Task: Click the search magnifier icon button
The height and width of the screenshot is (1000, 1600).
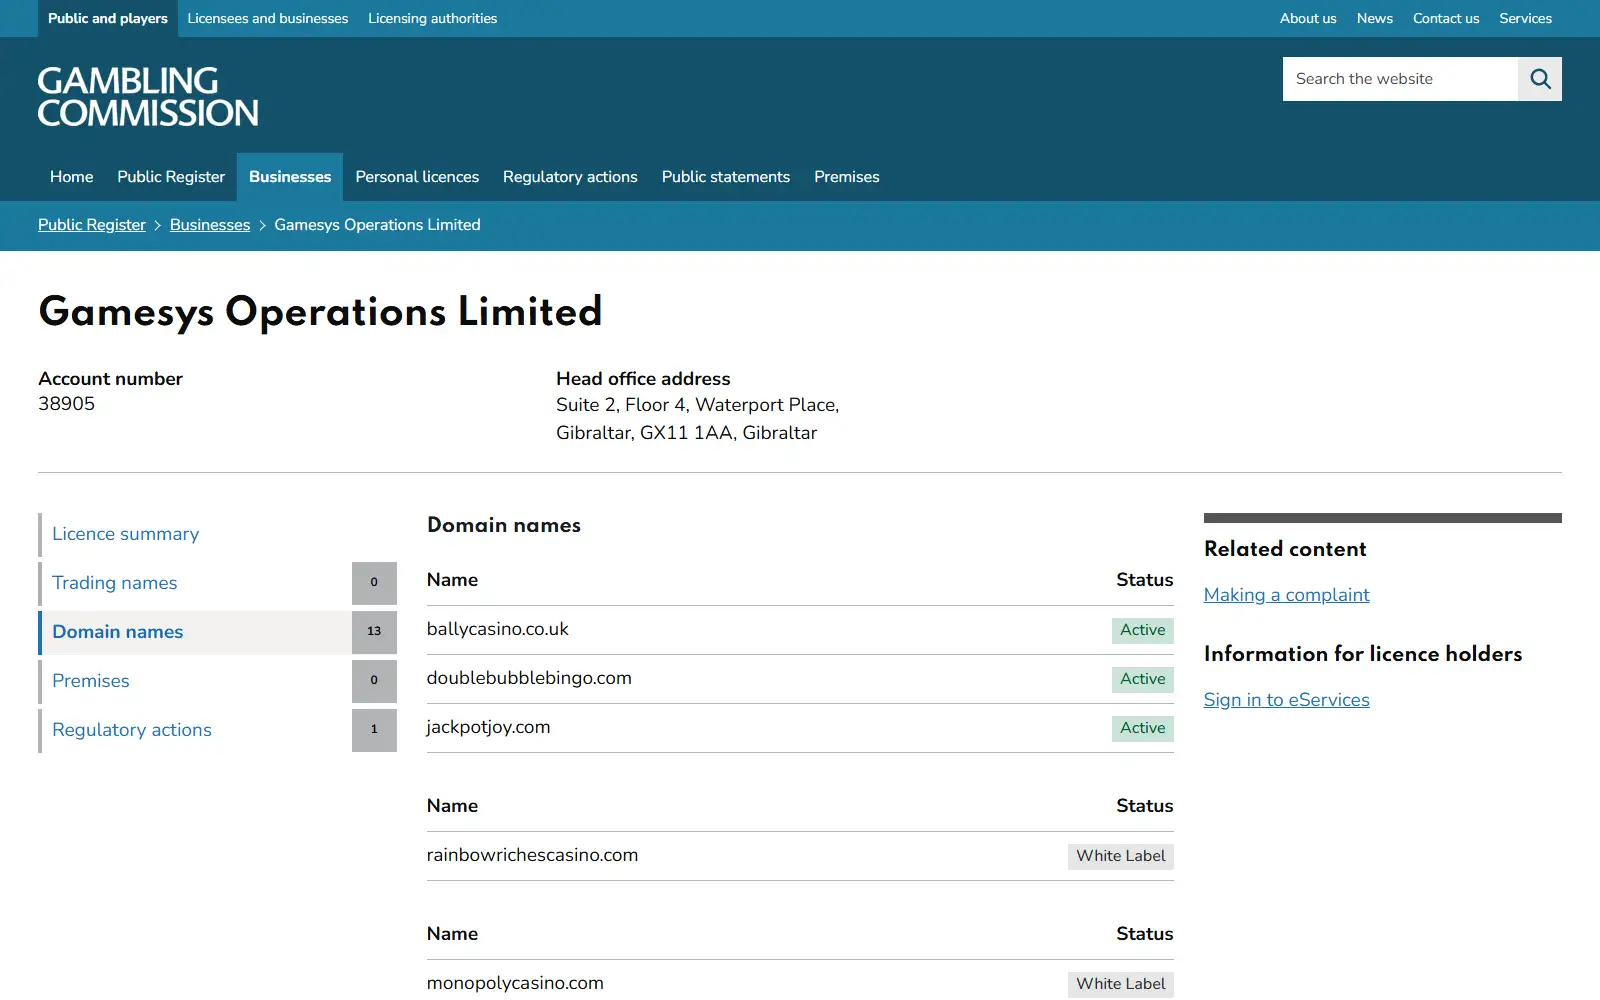Action: point(1540,79)
